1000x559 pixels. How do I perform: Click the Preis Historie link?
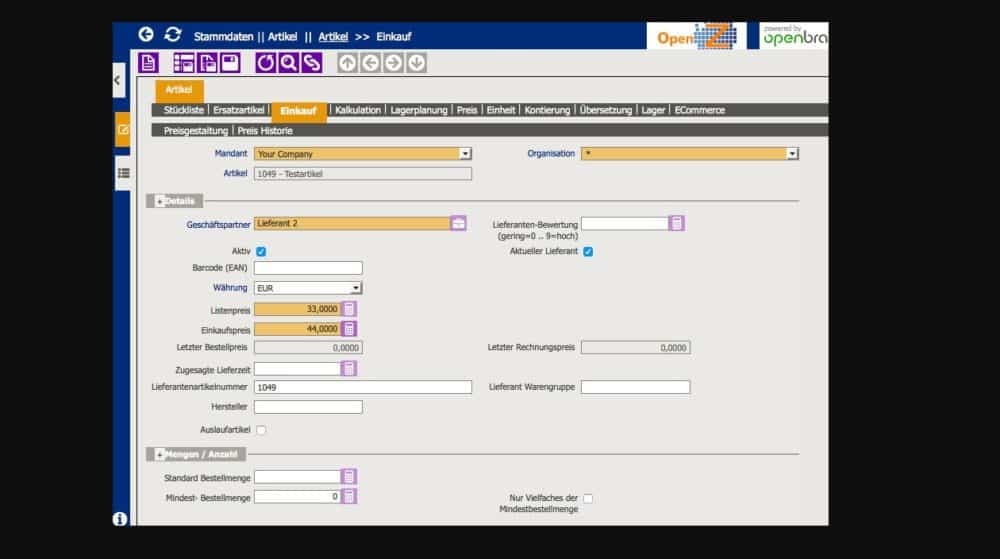click(265, 130)
